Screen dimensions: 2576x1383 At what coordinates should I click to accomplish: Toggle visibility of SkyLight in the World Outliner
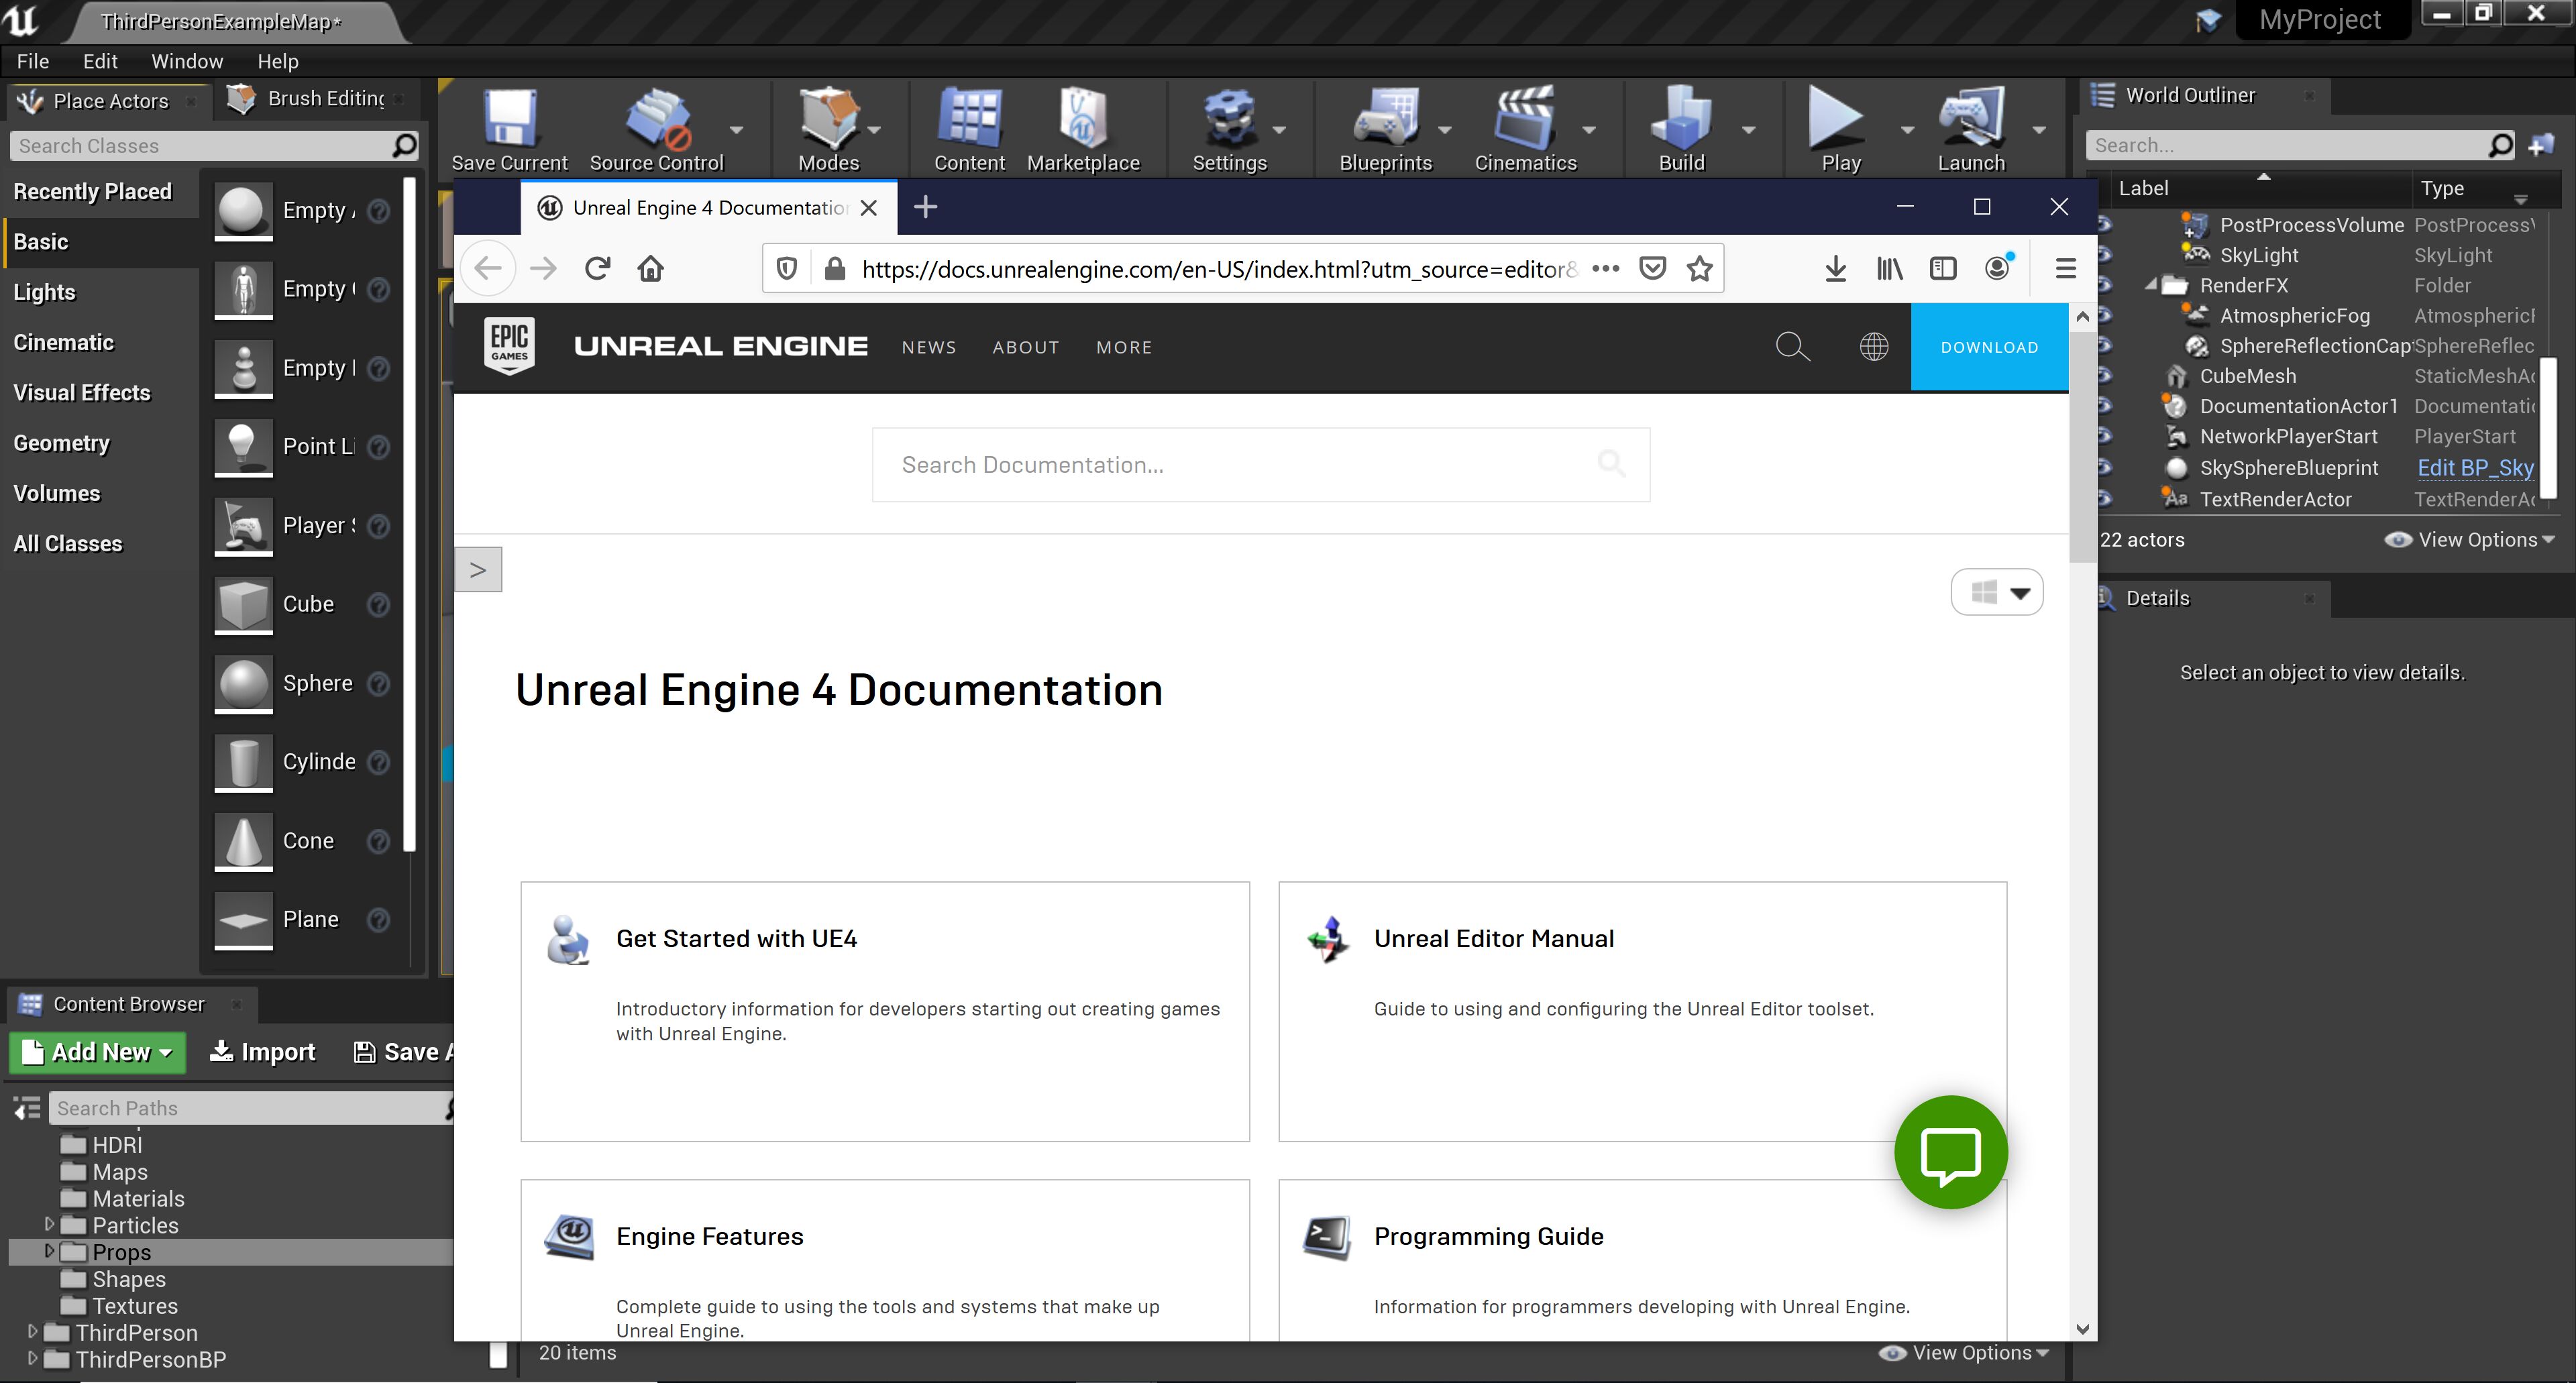pyautogui.click(x=2105, y=255)
